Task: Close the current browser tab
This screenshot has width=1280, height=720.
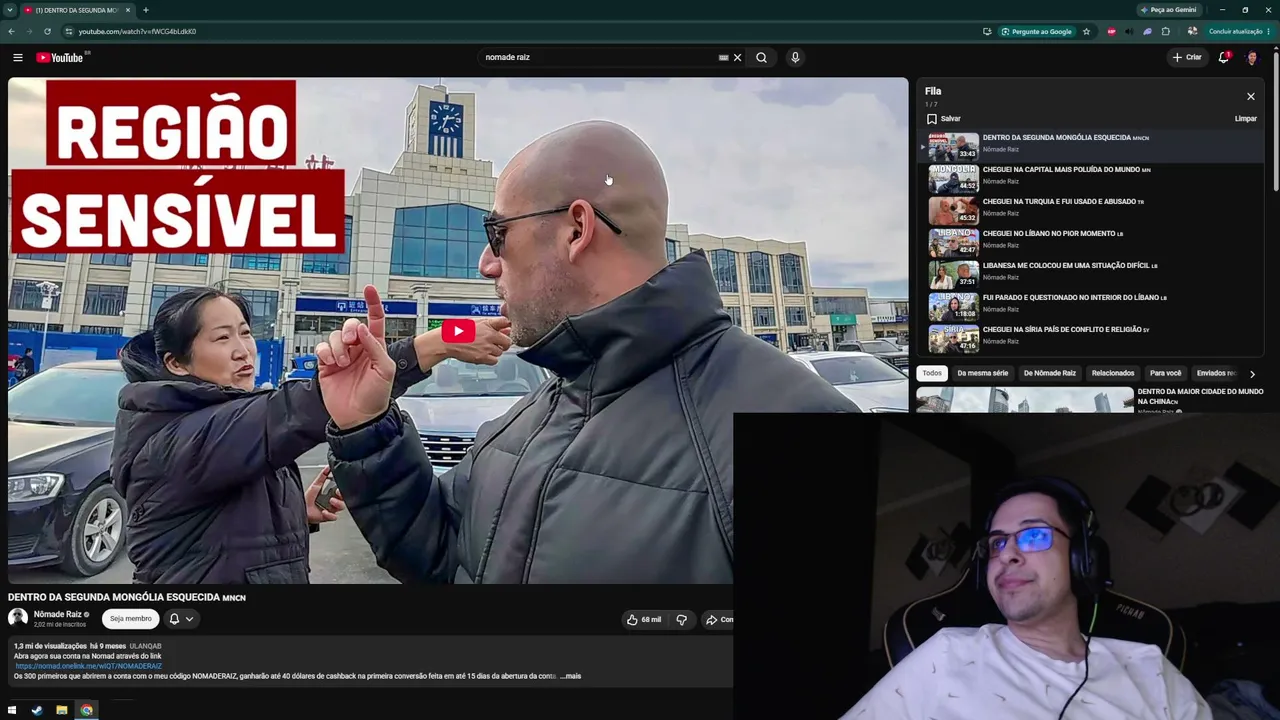Action: 128,10
